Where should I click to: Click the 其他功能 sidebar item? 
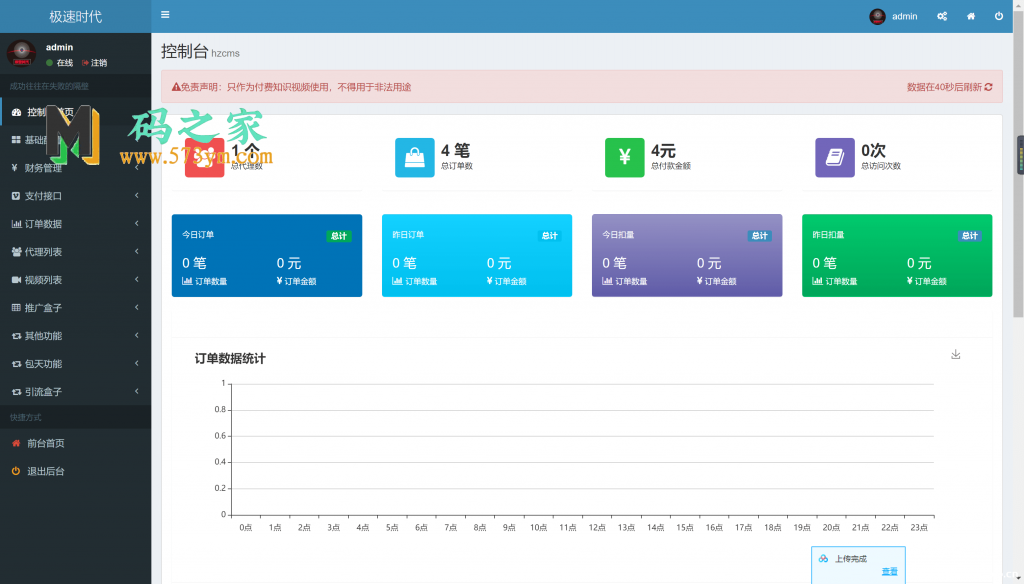pos(75,336)
